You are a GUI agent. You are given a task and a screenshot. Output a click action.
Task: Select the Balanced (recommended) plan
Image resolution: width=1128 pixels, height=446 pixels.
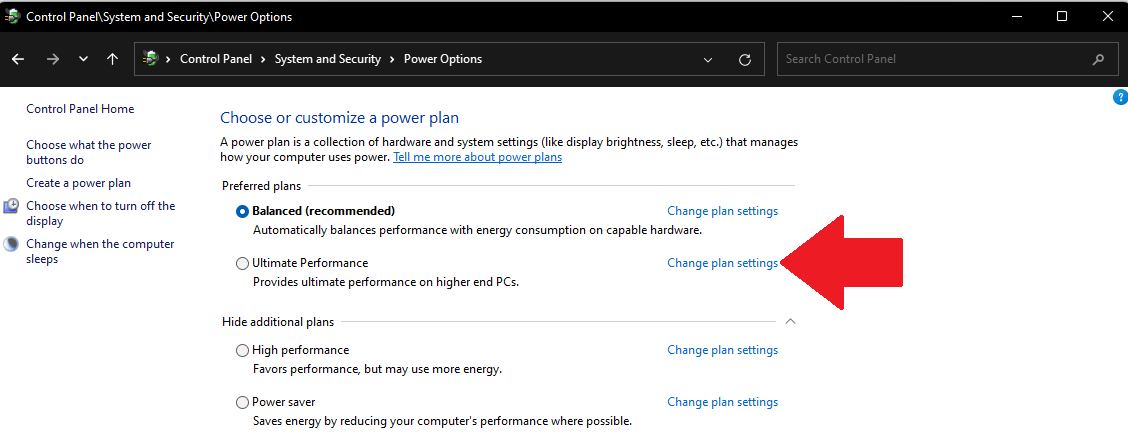pyautogui.click(x=242, y=211)
